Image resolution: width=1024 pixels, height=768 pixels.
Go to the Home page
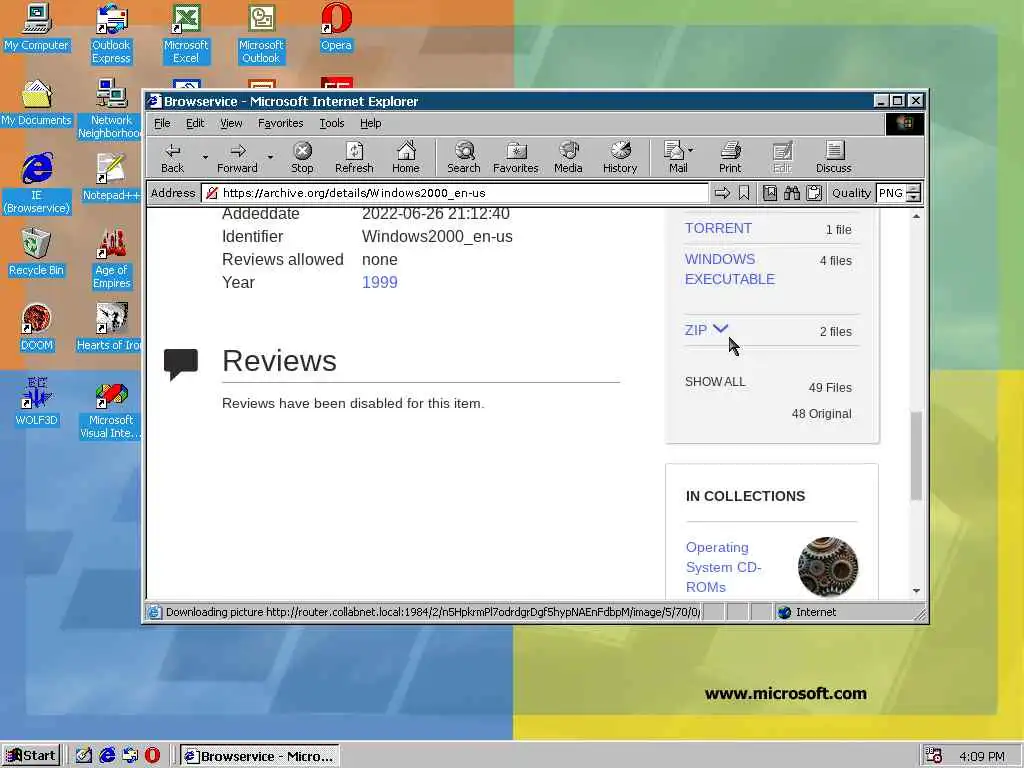(406, 158)
